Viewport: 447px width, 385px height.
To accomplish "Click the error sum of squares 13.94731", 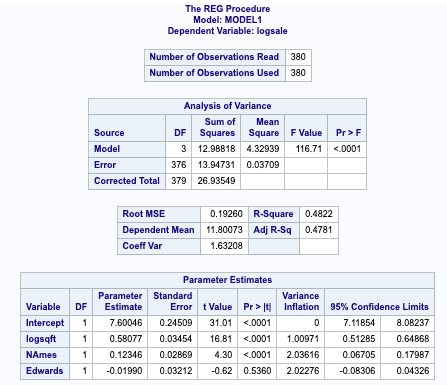I will 216,165.
